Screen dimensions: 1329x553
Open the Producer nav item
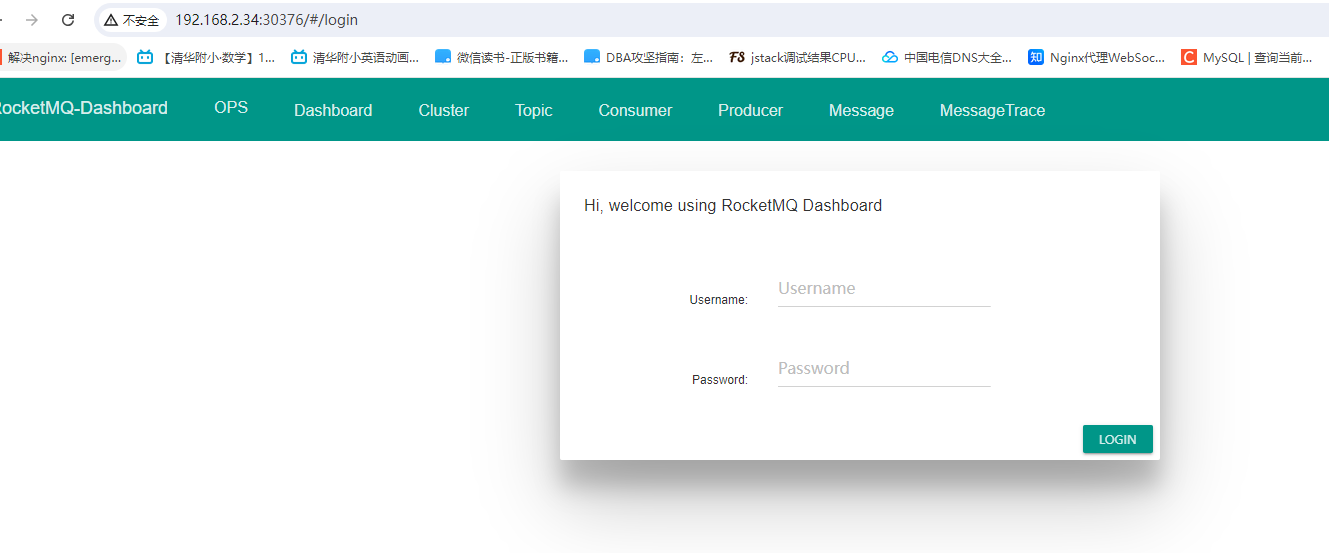click(750, 111)
